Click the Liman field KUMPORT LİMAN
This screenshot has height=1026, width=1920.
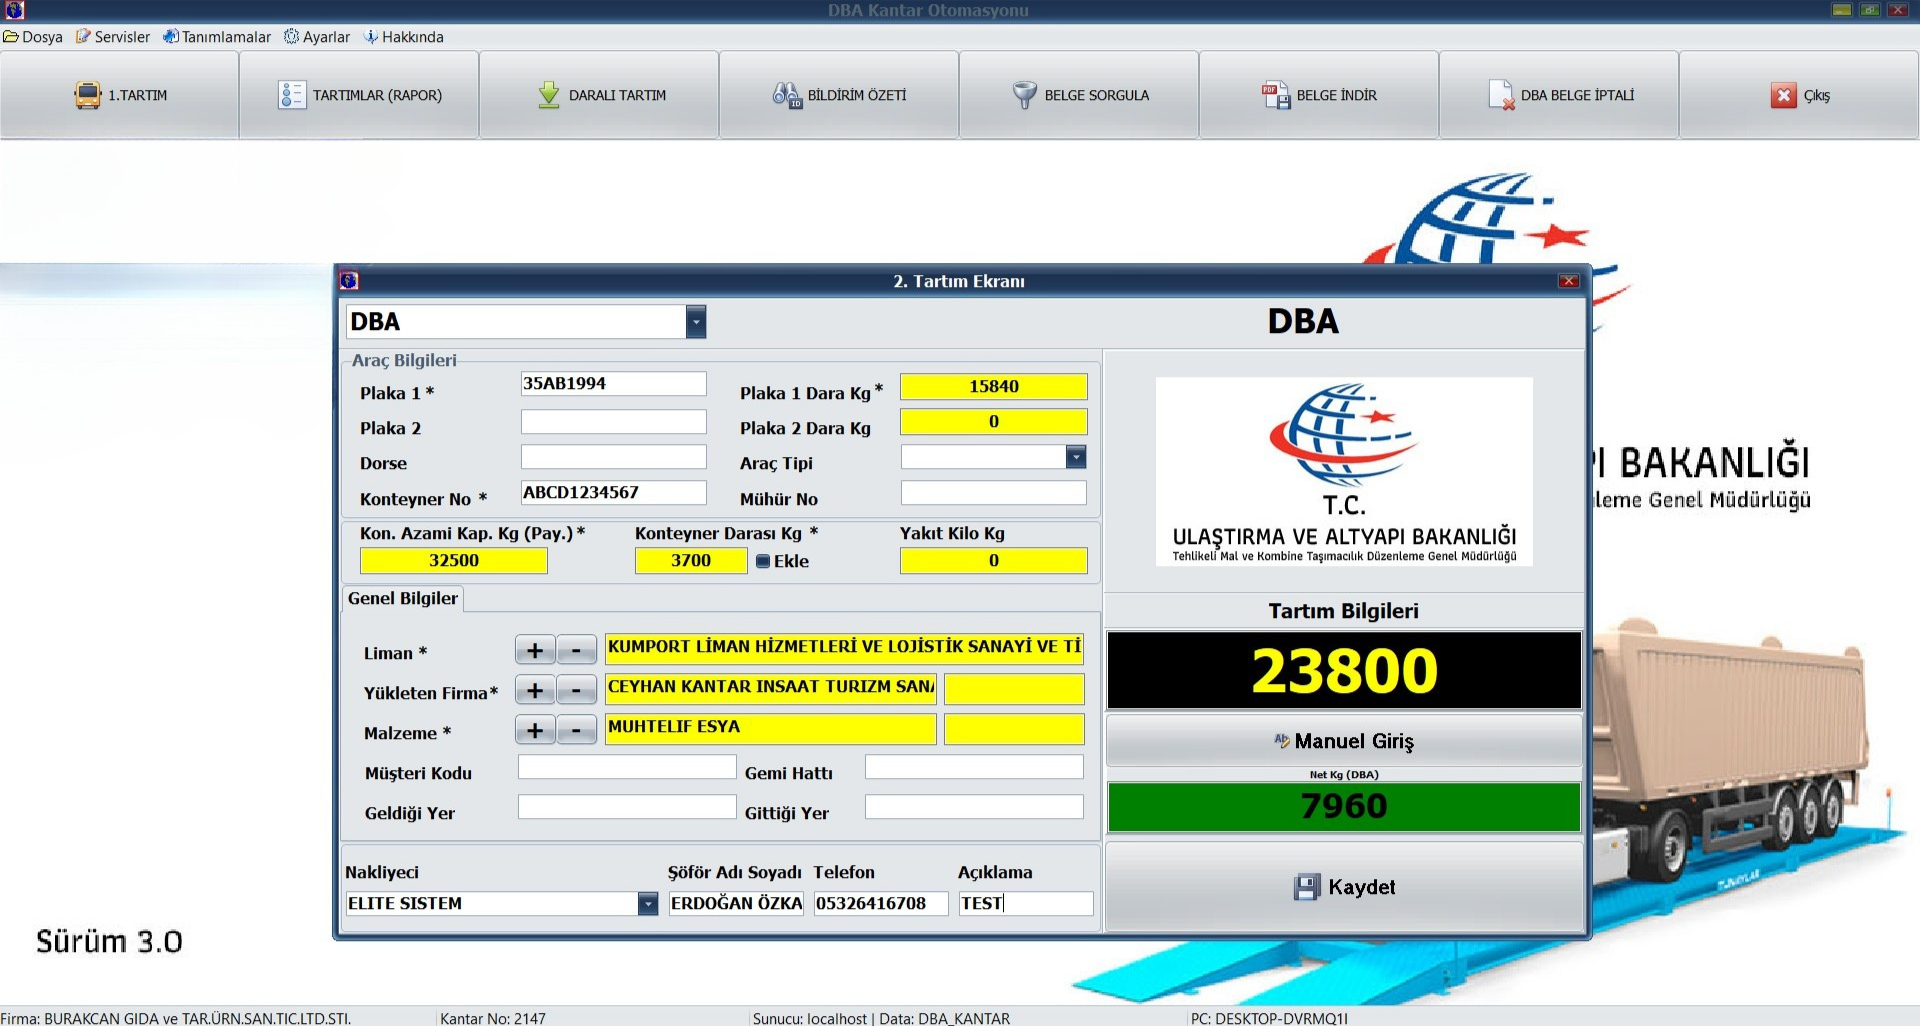[x=844, y=648]
